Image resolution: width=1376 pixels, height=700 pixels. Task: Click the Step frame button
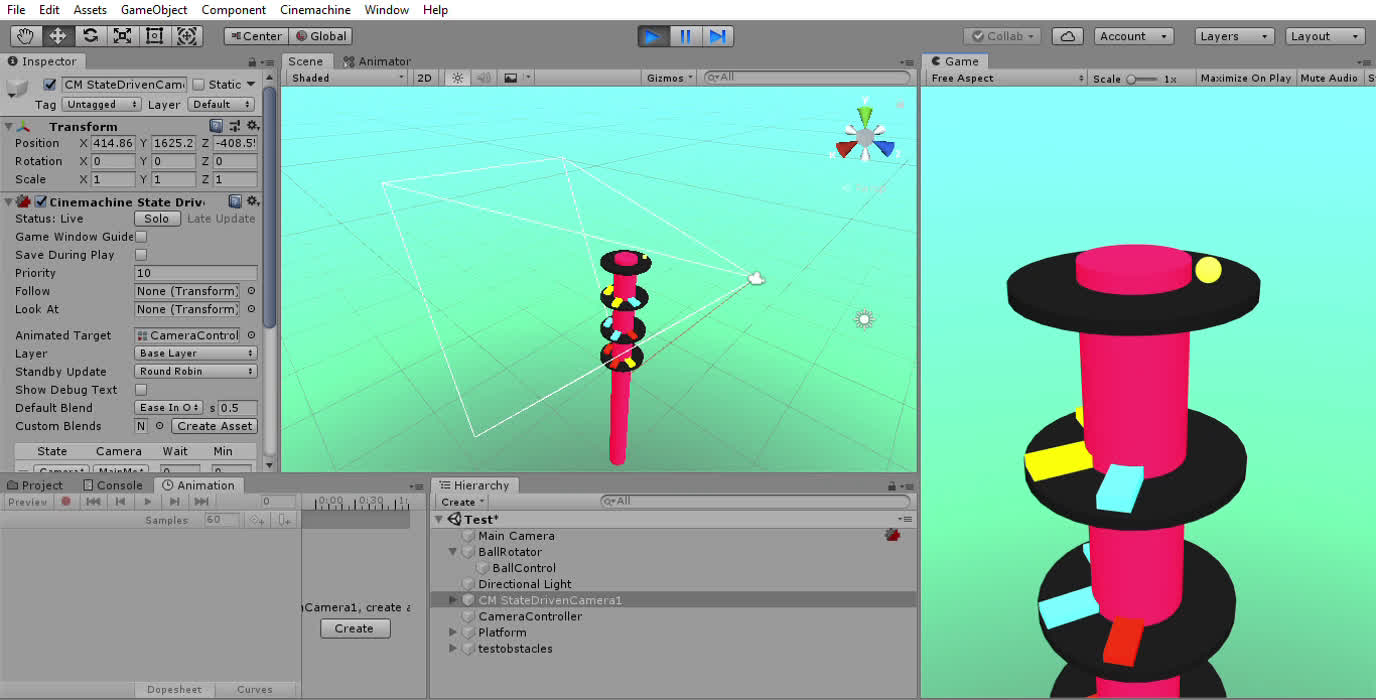pos(717,36)
